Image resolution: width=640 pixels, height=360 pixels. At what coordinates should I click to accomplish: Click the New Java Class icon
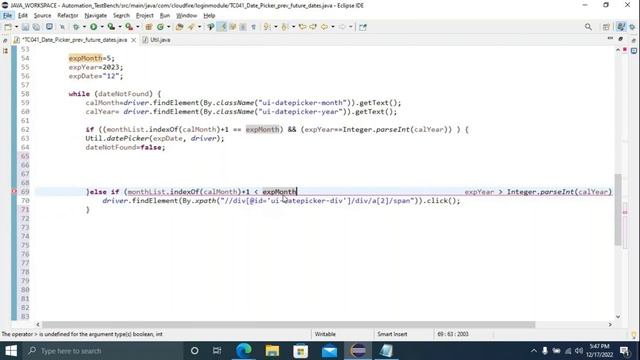click(x=160, y=27)
